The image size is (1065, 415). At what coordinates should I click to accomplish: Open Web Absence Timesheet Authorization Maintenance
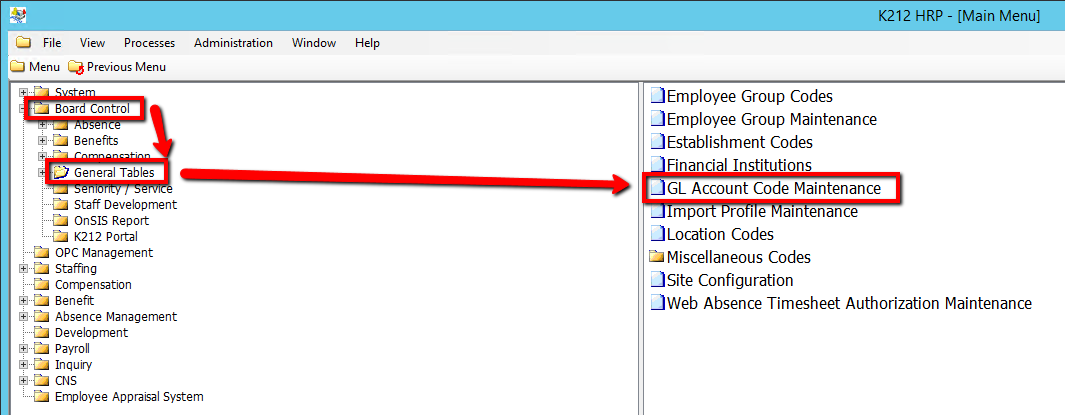848,303
